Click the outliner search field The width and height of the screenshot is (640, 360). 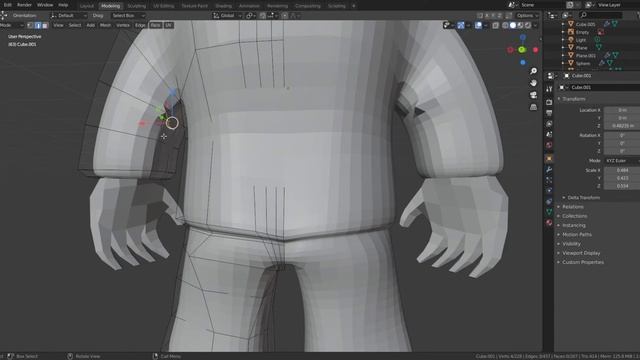point(601,15)
